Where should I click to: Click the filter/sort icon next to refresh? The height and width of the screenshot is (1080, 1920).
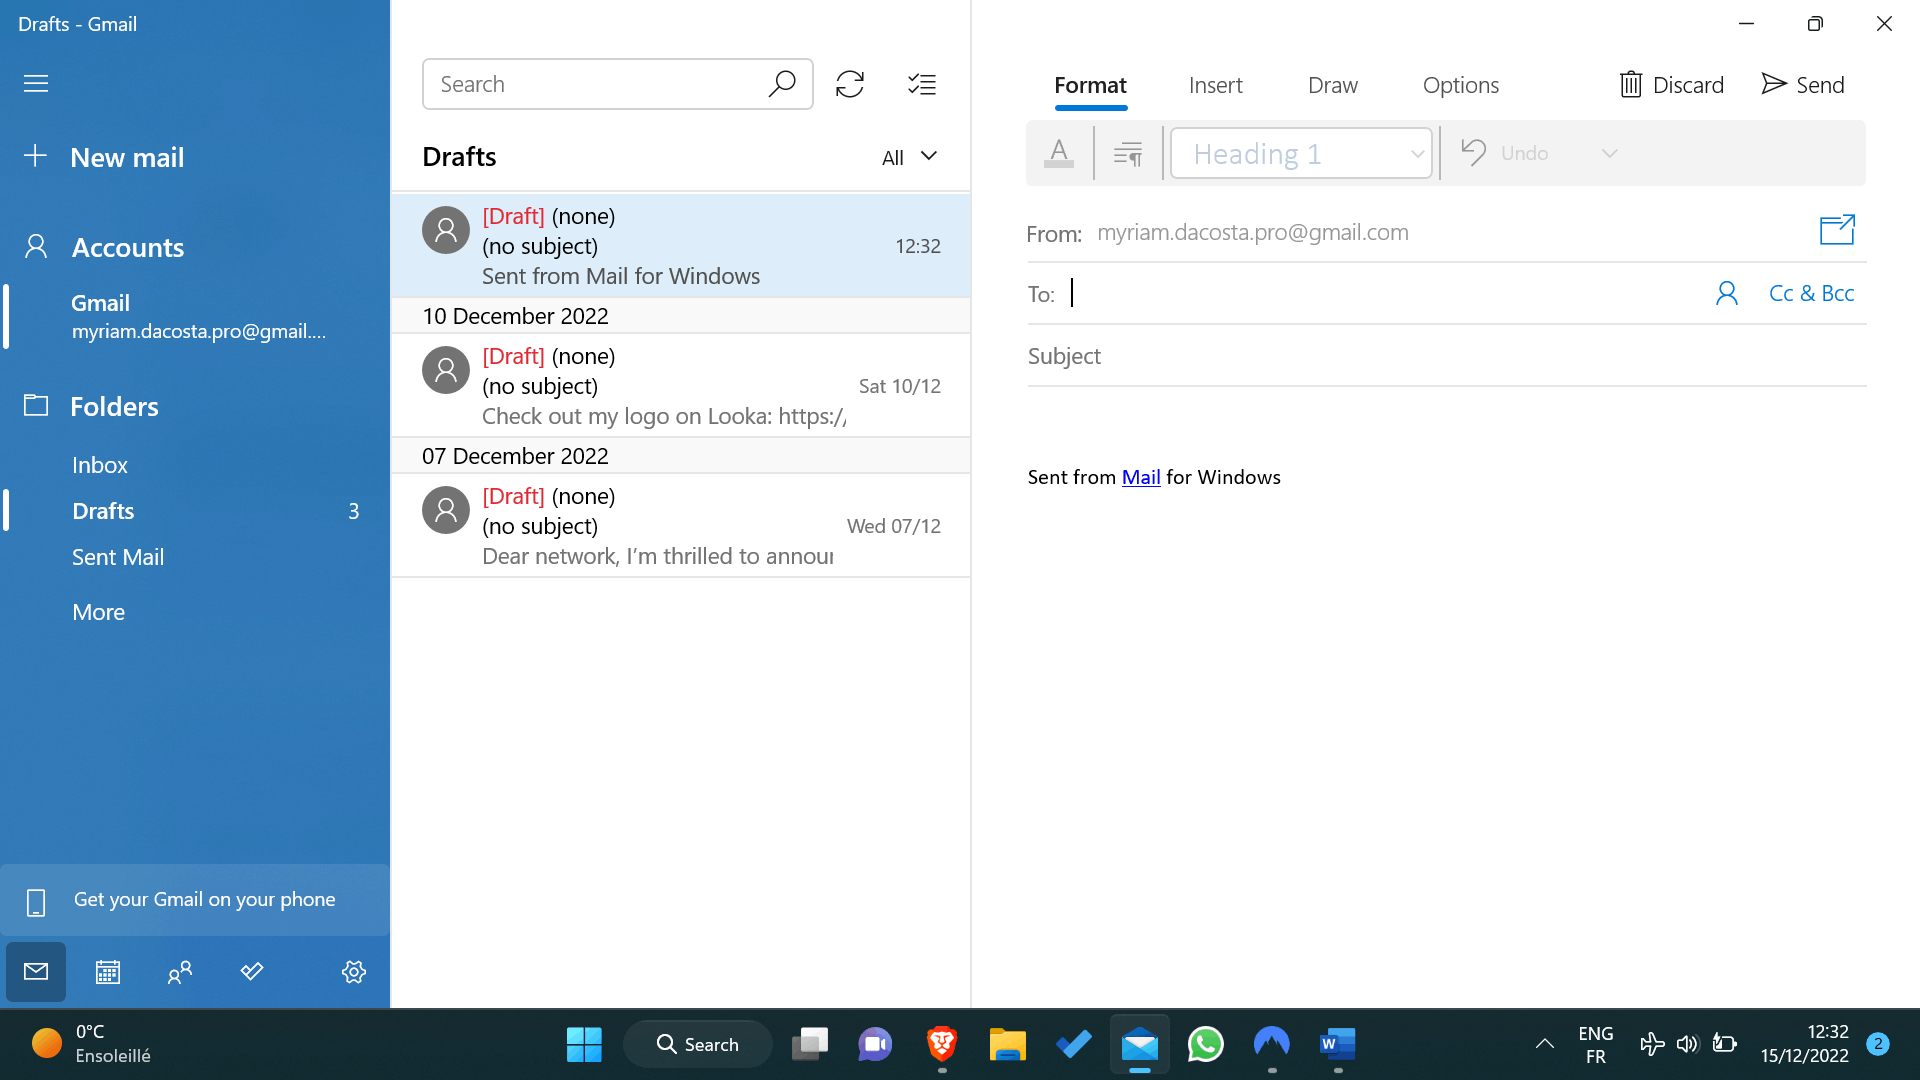point(922,83)
